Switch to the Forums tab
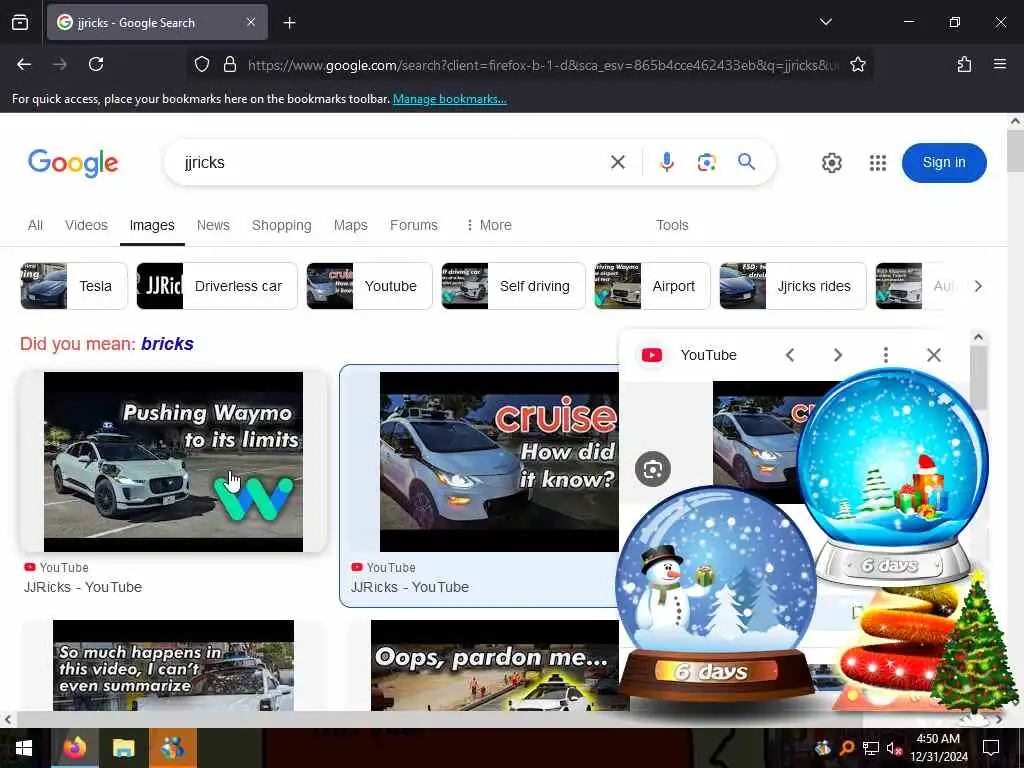 point(413,225)
